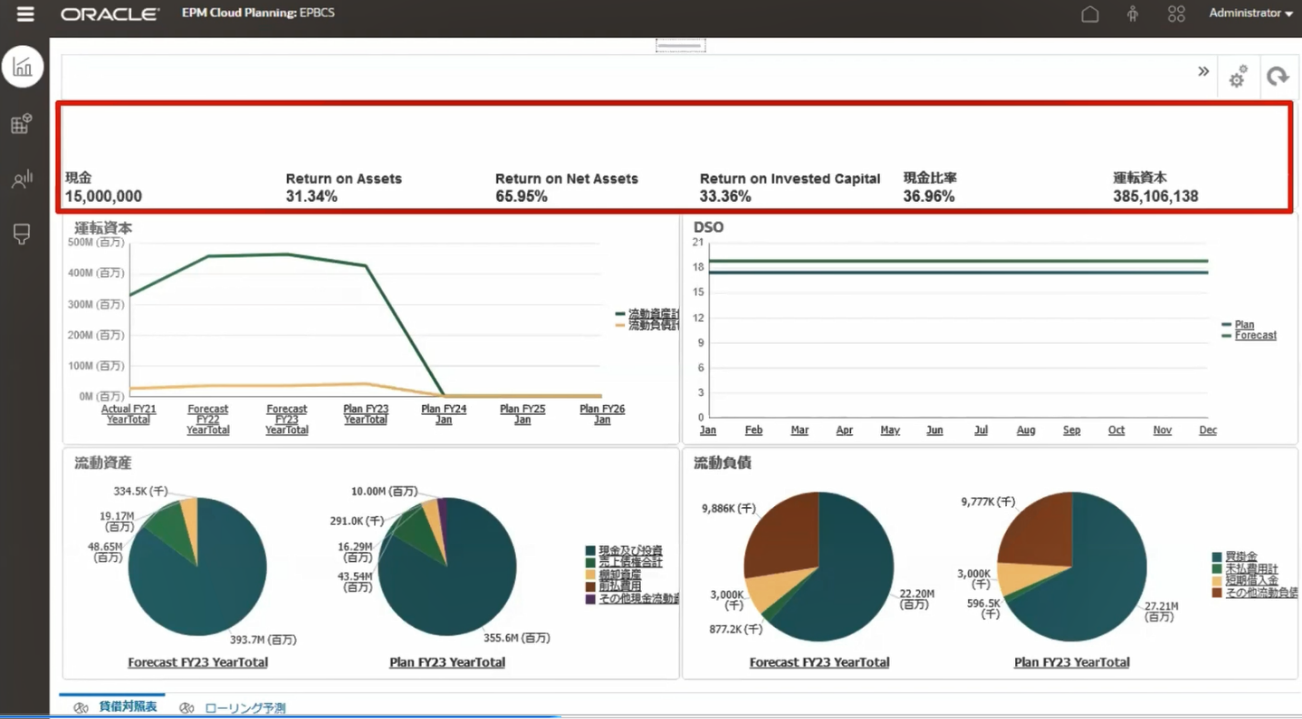Click the Jun label on DSO axis
The image size is (1302, 719).
click(x=934, y=430)
